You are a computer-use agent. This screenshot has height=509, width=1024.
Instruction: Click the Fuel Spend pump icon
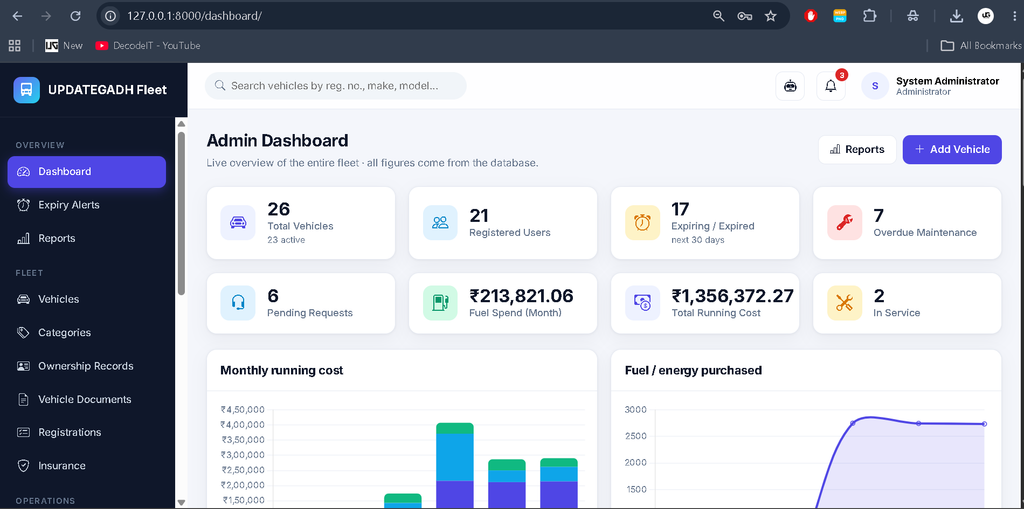tap(440, 303)
